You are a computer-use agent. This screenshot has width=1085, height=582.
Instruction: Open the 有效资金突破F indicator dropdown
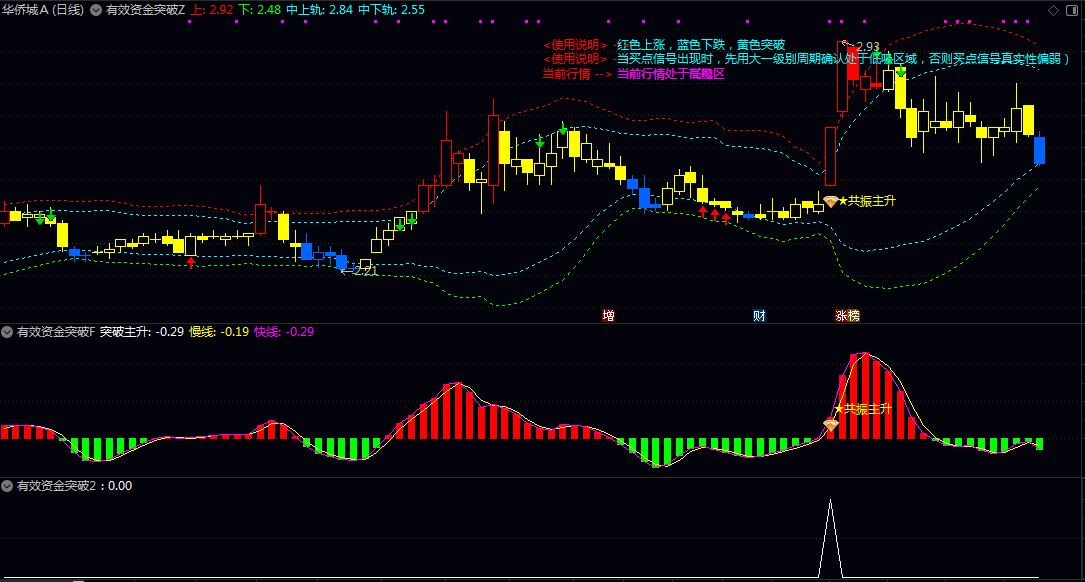[x=7, y=332]
